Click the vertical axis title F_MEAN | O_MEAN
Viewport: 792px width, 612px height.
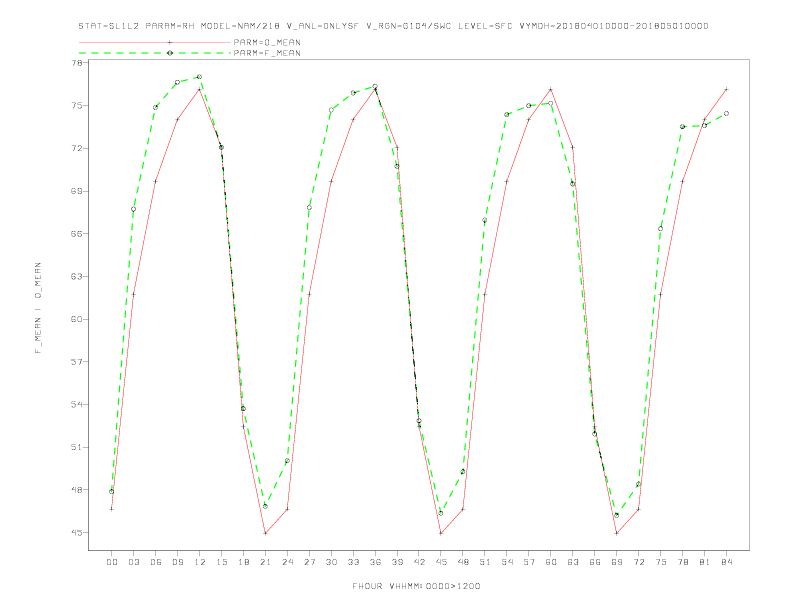coord(38,308)
